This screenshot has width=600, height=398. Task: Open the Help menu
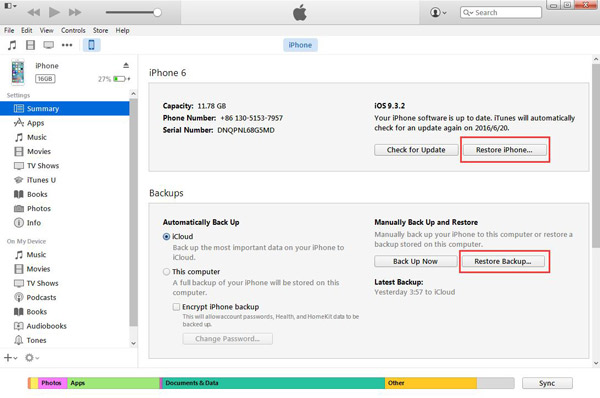coord(122,30)
